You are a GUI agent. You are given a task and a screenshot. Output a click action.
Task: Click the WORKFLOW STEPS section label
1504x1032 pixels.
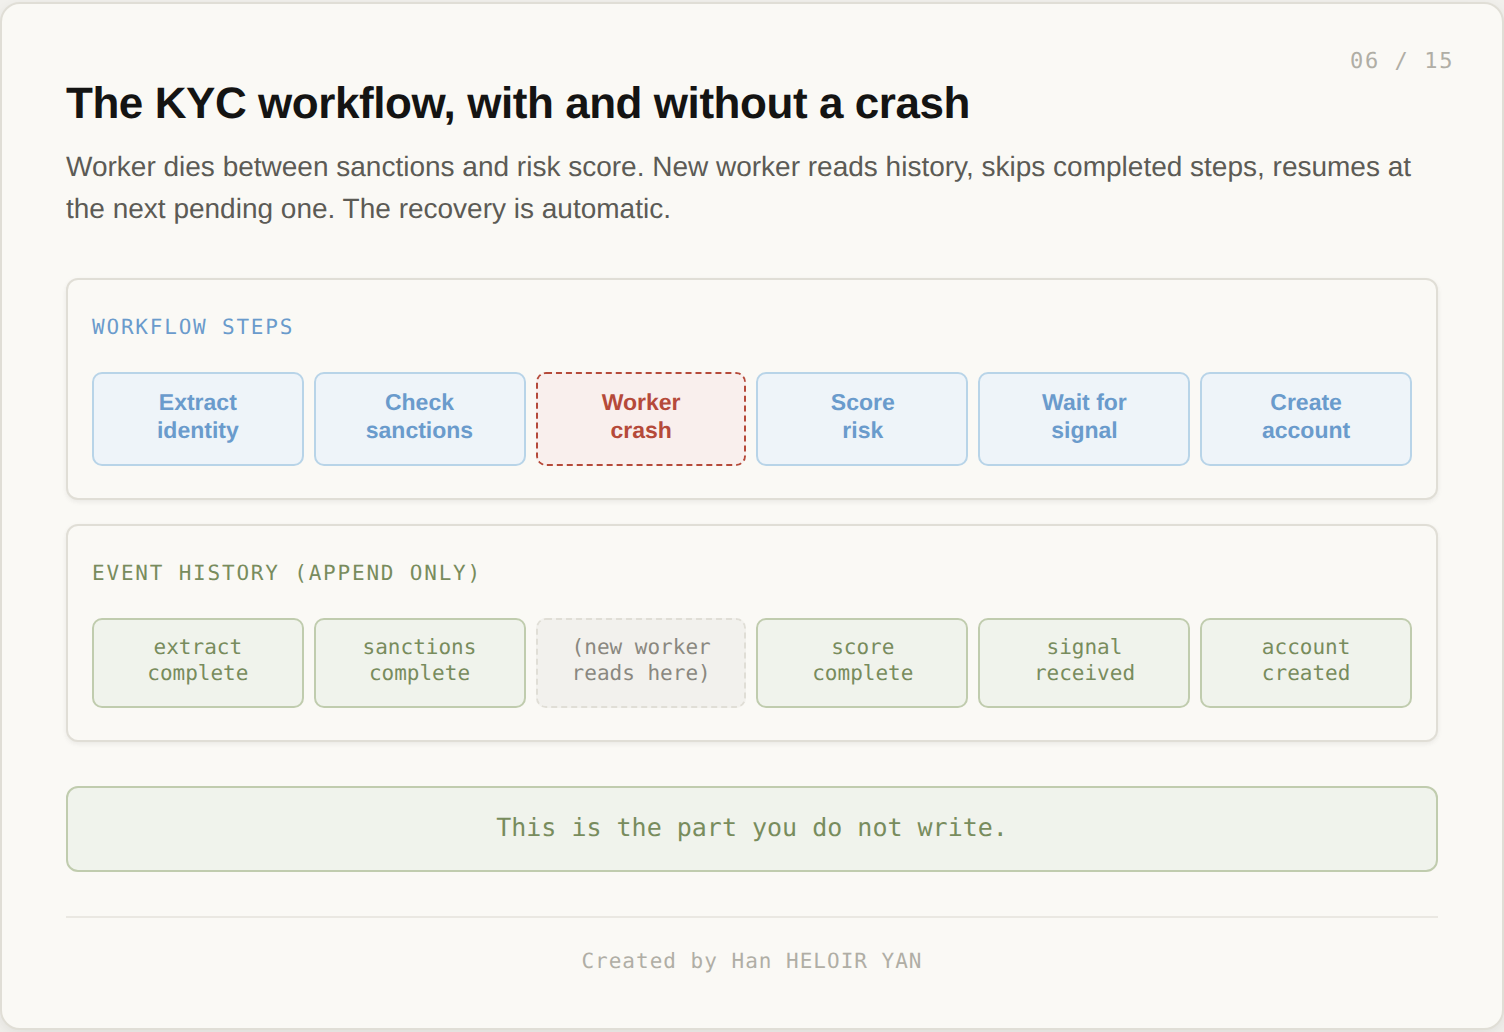coord(192,327)
